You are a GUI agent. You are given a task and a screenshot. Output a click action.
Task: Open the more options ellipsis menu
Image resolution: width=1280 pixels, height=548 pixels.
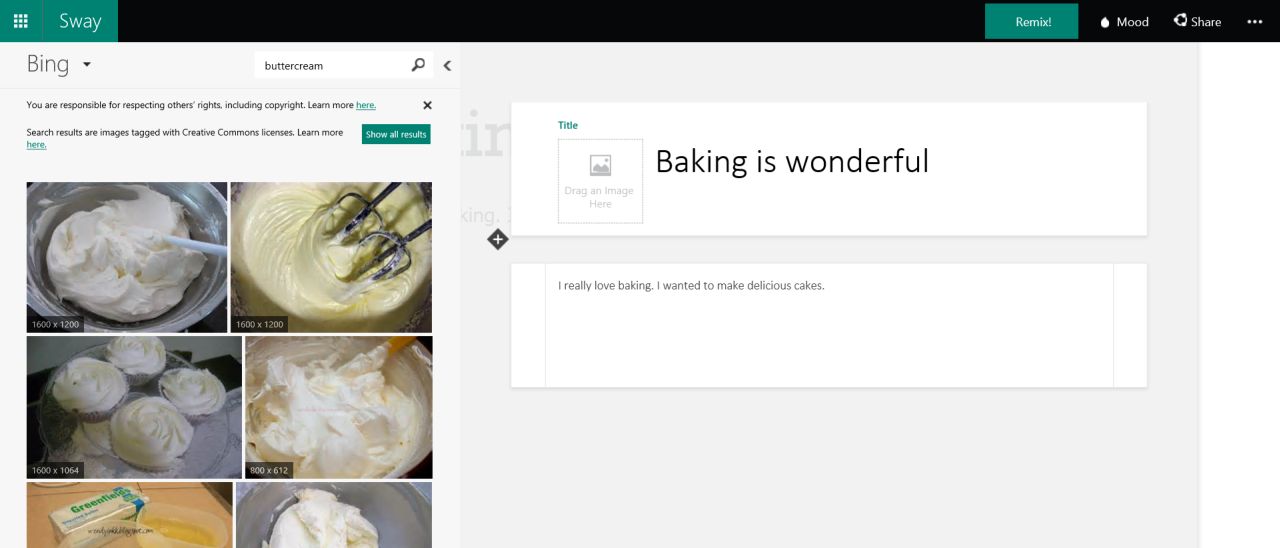(1255, 21)
